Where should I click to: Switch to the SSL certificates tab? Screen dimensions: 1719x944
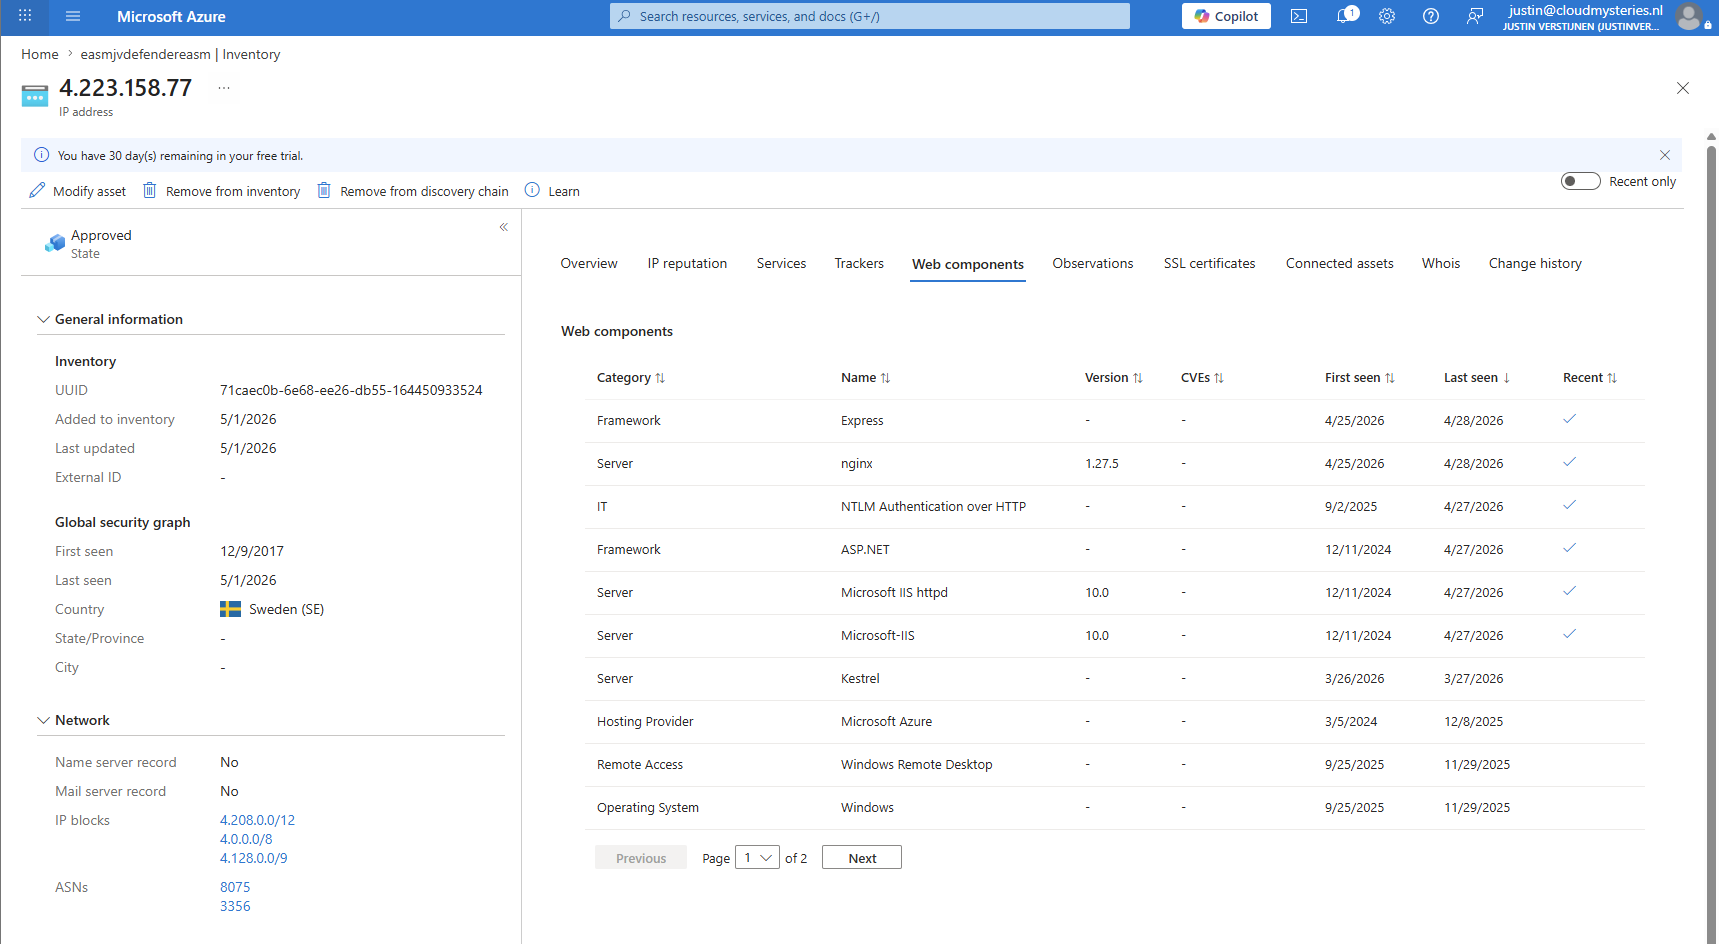pyautogui.click(x=1209, y=264)
